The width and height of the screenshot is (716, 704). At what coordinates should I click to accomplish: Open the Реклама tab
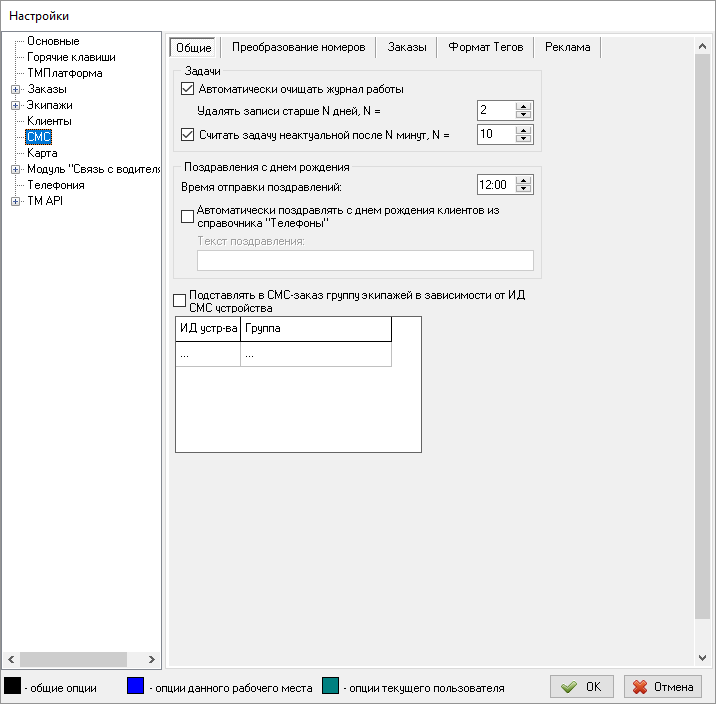567,47
